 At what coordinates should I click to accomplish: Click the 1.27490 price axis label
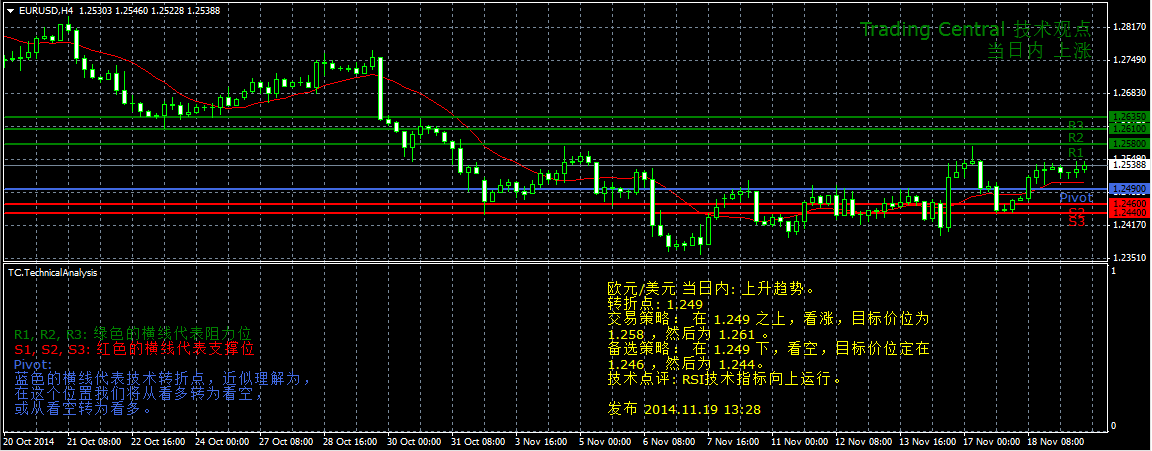1131,59
